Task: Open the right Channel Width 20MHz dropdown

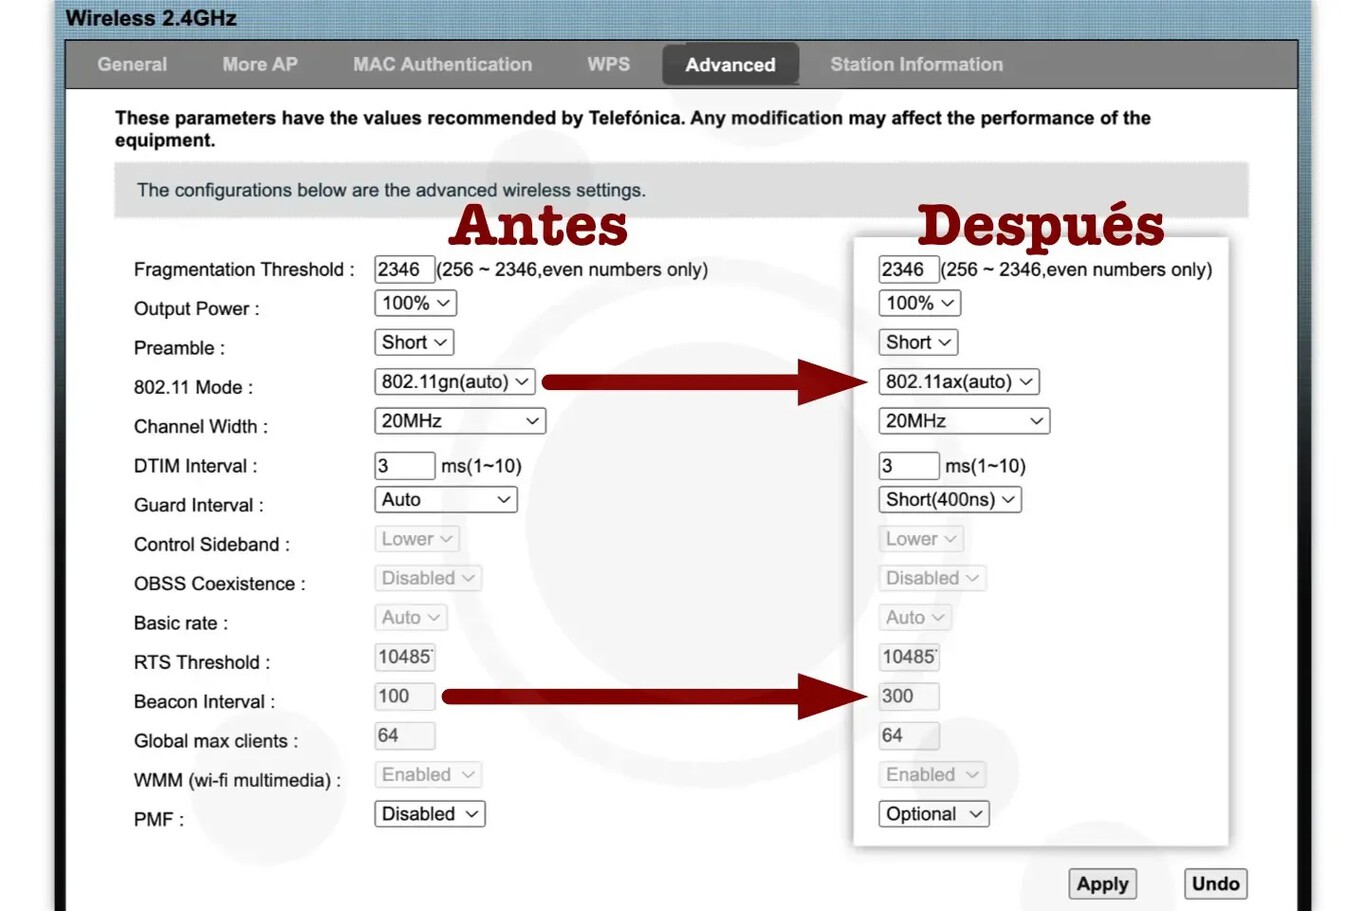Action: (x=964, y=421)
